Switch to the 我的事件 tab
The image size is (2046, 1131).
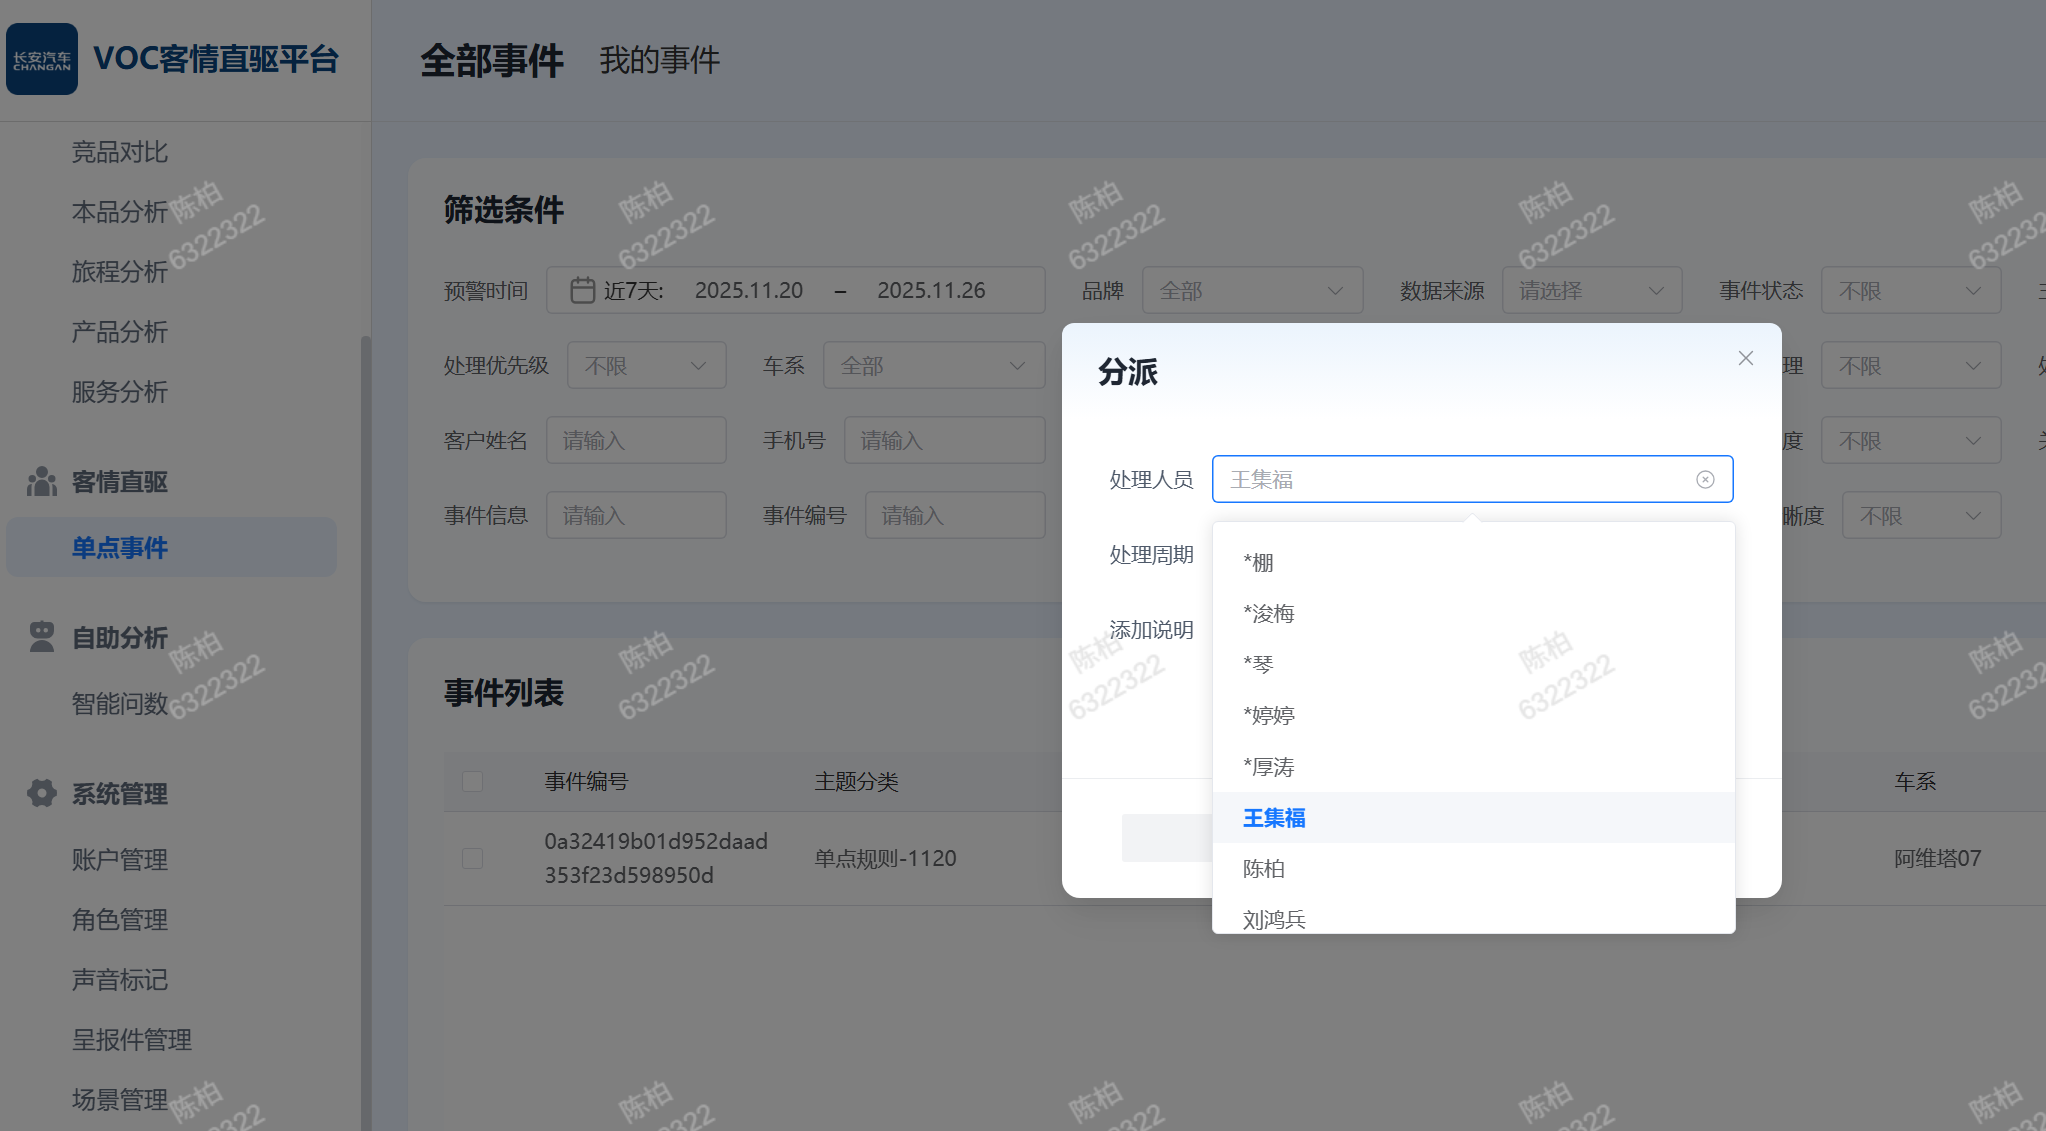[659, 60]
